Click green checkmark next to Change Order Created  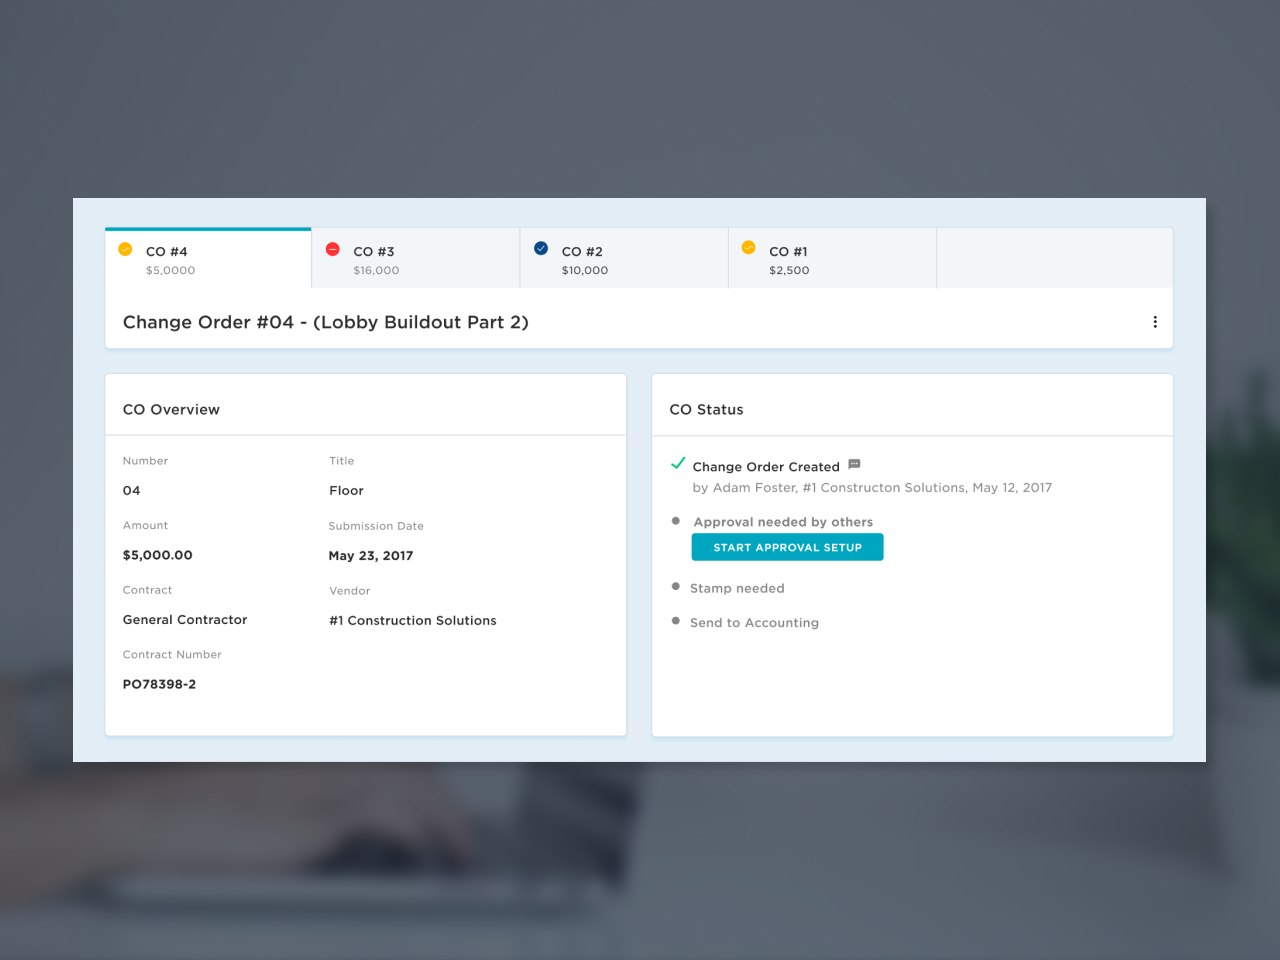pos(678,464)
